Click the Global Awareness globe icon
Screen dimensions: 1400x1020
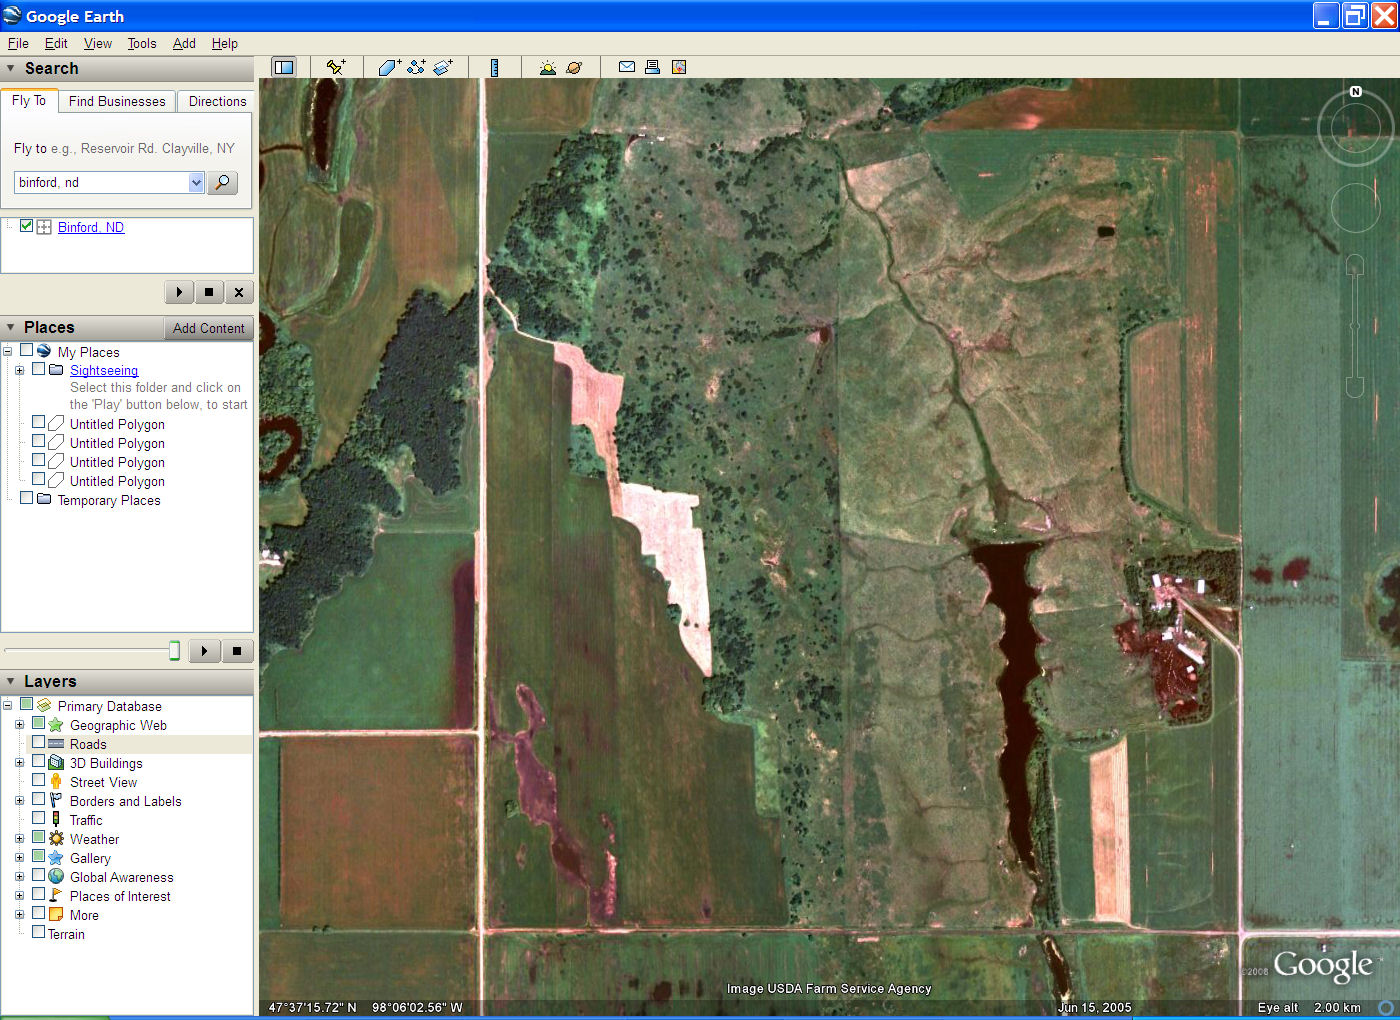[x=56, y=877]
